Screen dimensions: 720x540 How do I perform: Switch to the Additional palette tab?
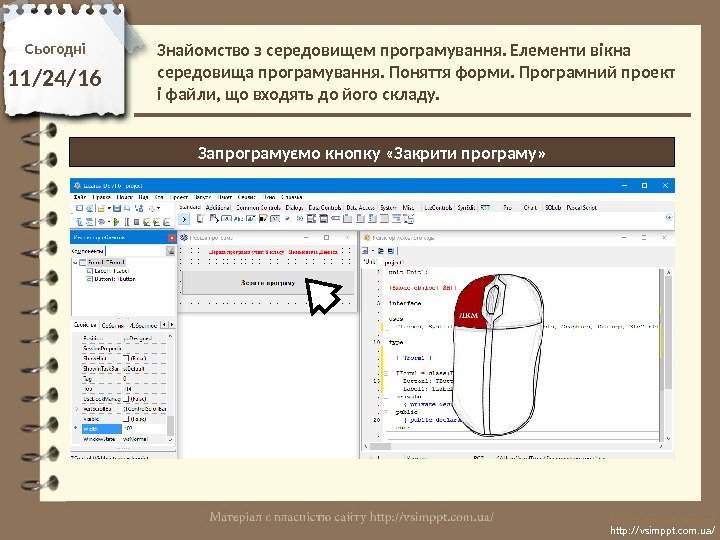(x=218, y=208)
